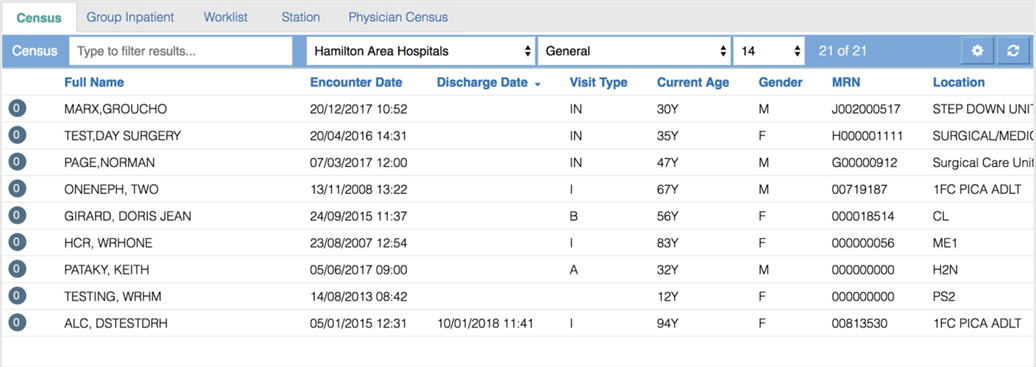This screenshot has height=367, width=1036.
Task: Click the badge icon beside PAGE,NORMAN
Action: tap(17, 162)
